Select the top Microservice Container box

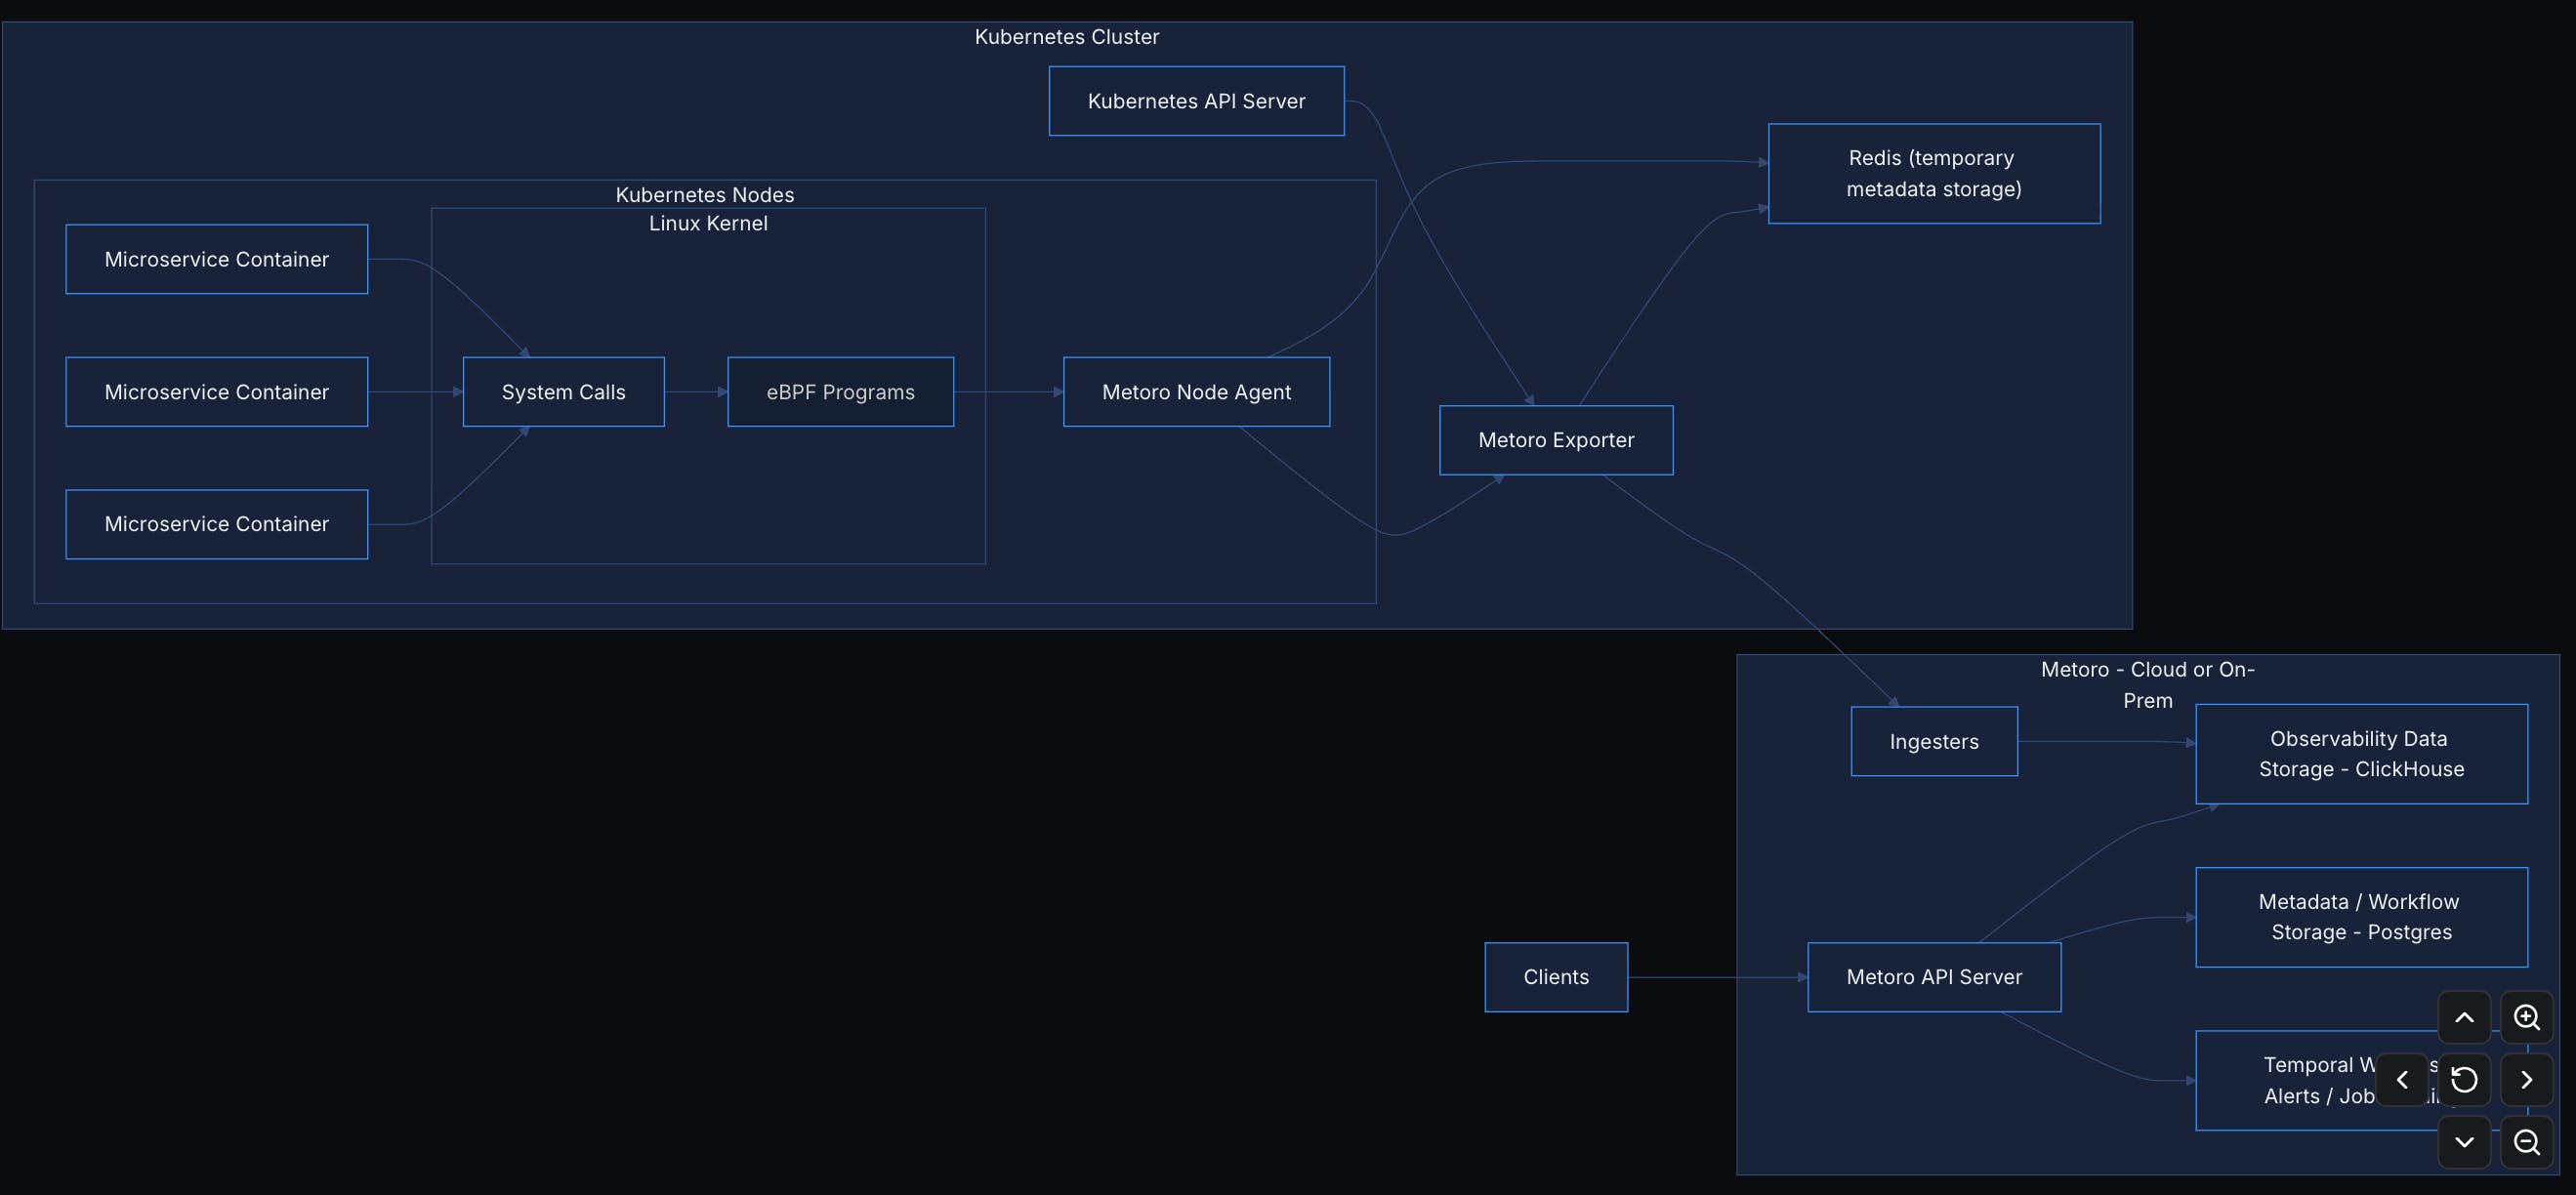pos(216,259)
